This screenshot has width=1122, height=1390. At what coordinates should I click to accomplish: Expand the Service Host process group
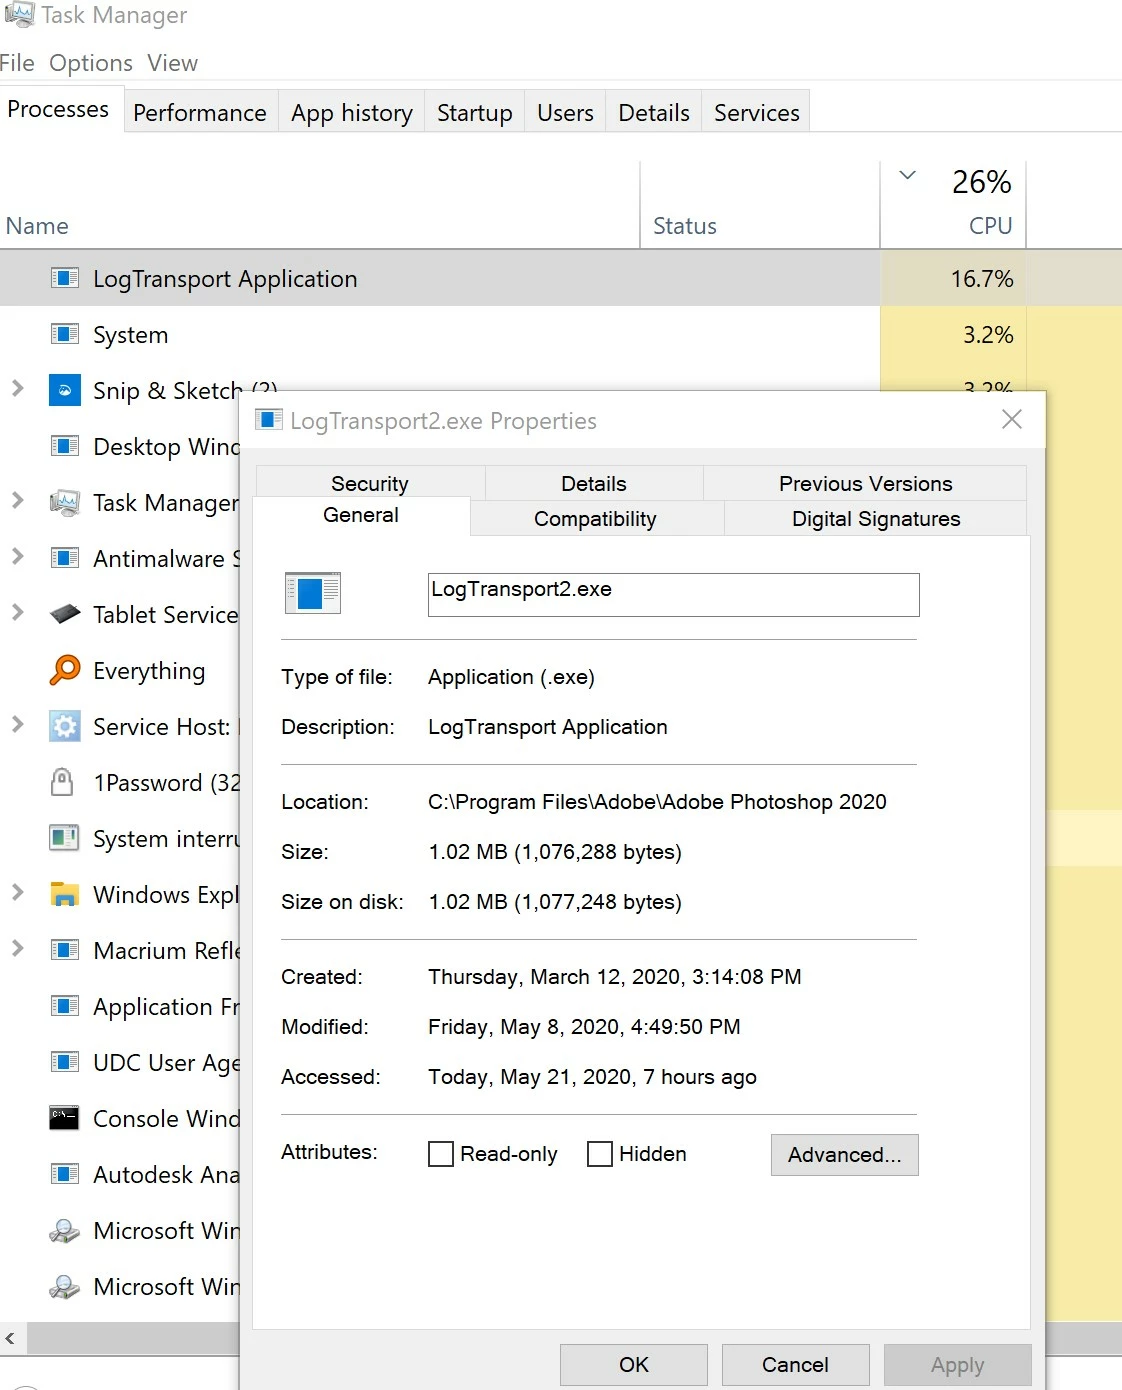[17, 724]
